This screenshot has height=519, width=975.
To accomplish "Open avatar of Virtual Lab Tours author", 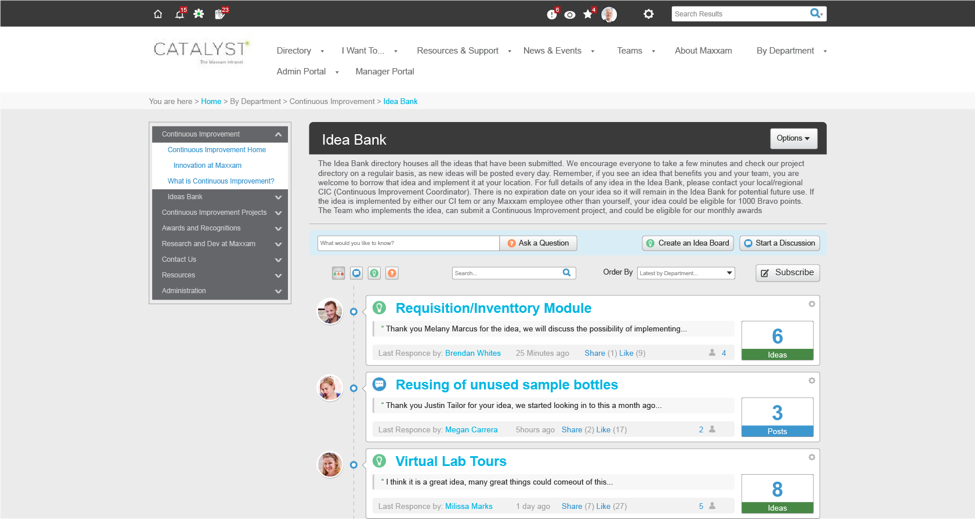I will click(x=330, y=464).
